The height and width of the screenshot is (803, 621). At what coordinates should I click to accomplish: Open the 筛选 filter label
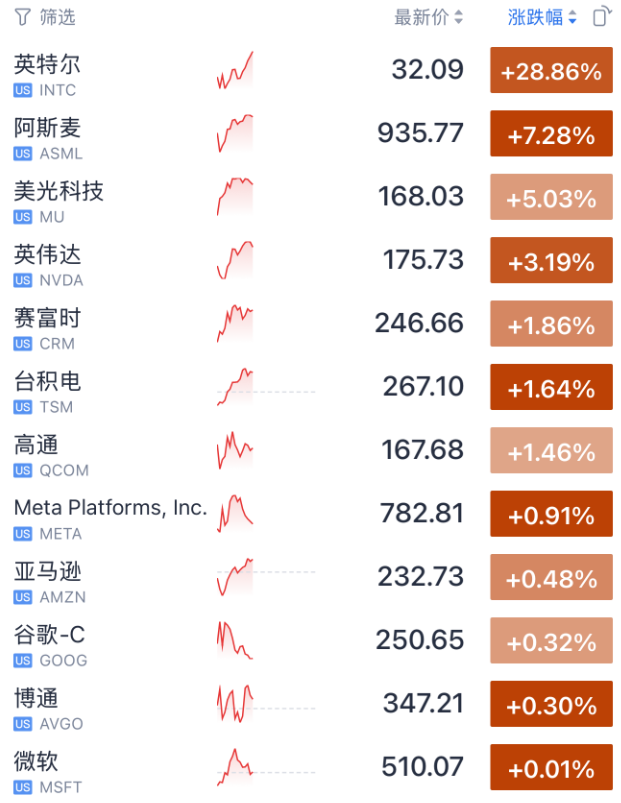tap(57, 17)
